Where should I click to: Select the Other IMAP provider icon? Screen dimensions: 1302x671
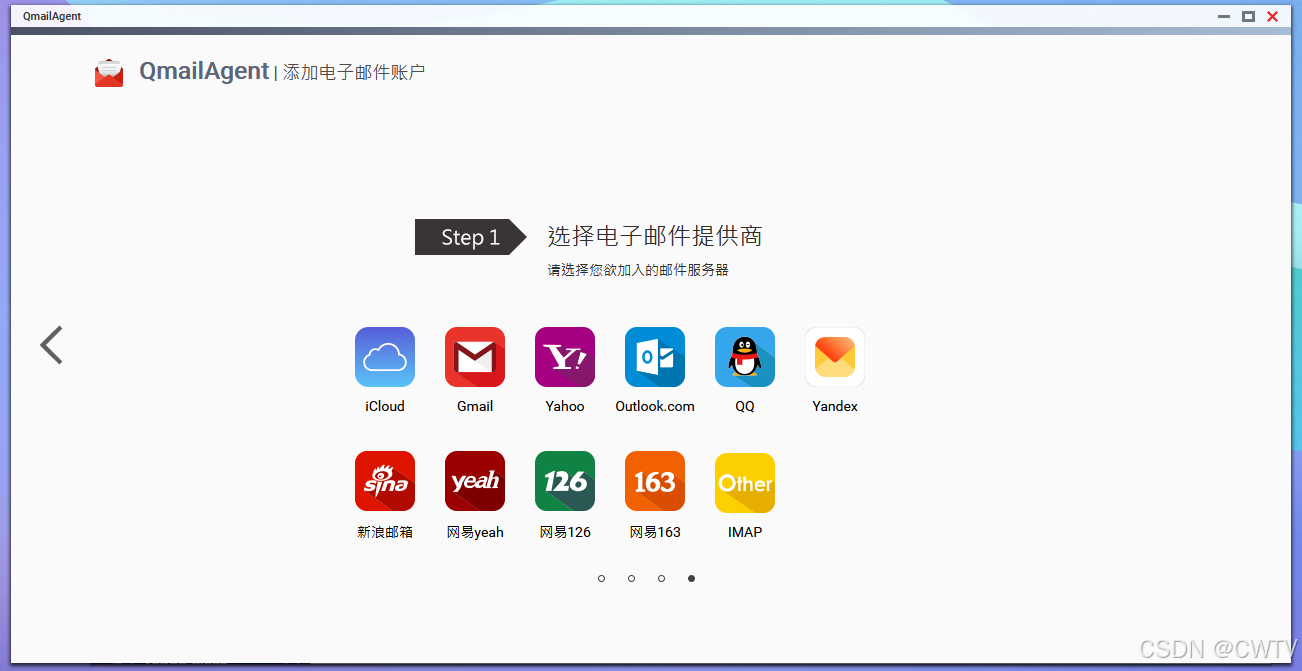pos(745,483)
